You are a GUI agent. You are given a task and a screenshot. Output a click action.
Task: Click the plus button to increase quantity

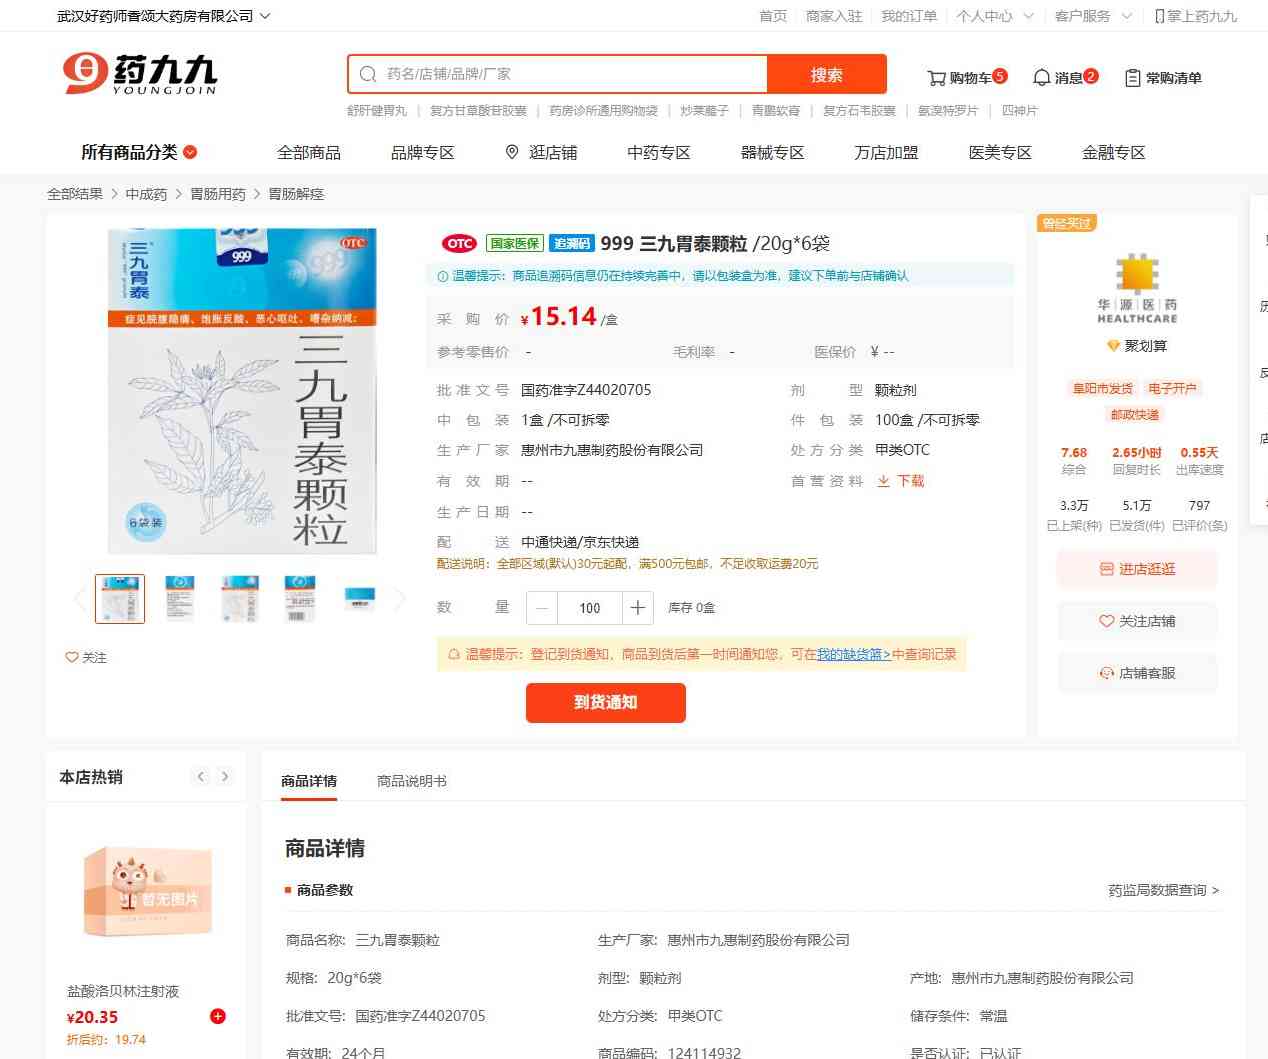(x=638, y=607)
